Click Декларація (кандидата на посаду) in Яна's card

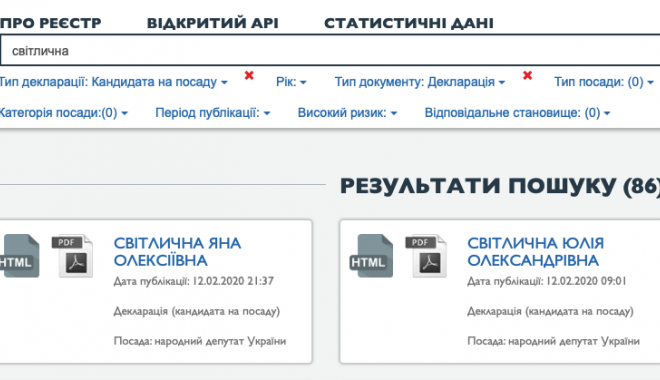pos(197,311)
